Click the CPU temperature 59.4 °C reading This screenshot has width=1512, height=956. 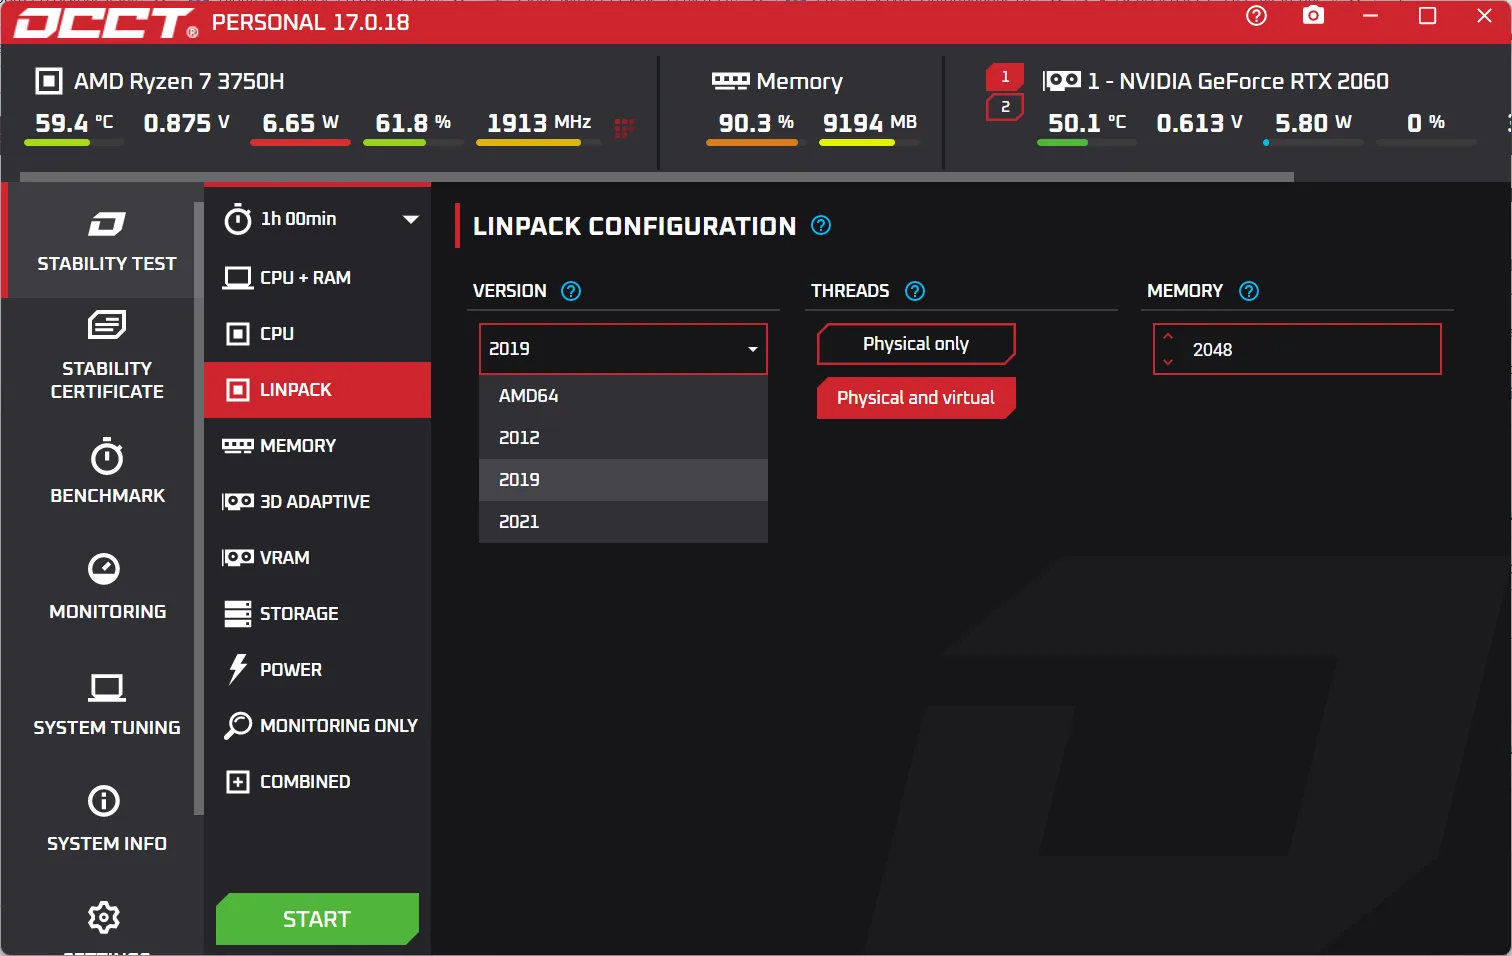click(74, 123)
